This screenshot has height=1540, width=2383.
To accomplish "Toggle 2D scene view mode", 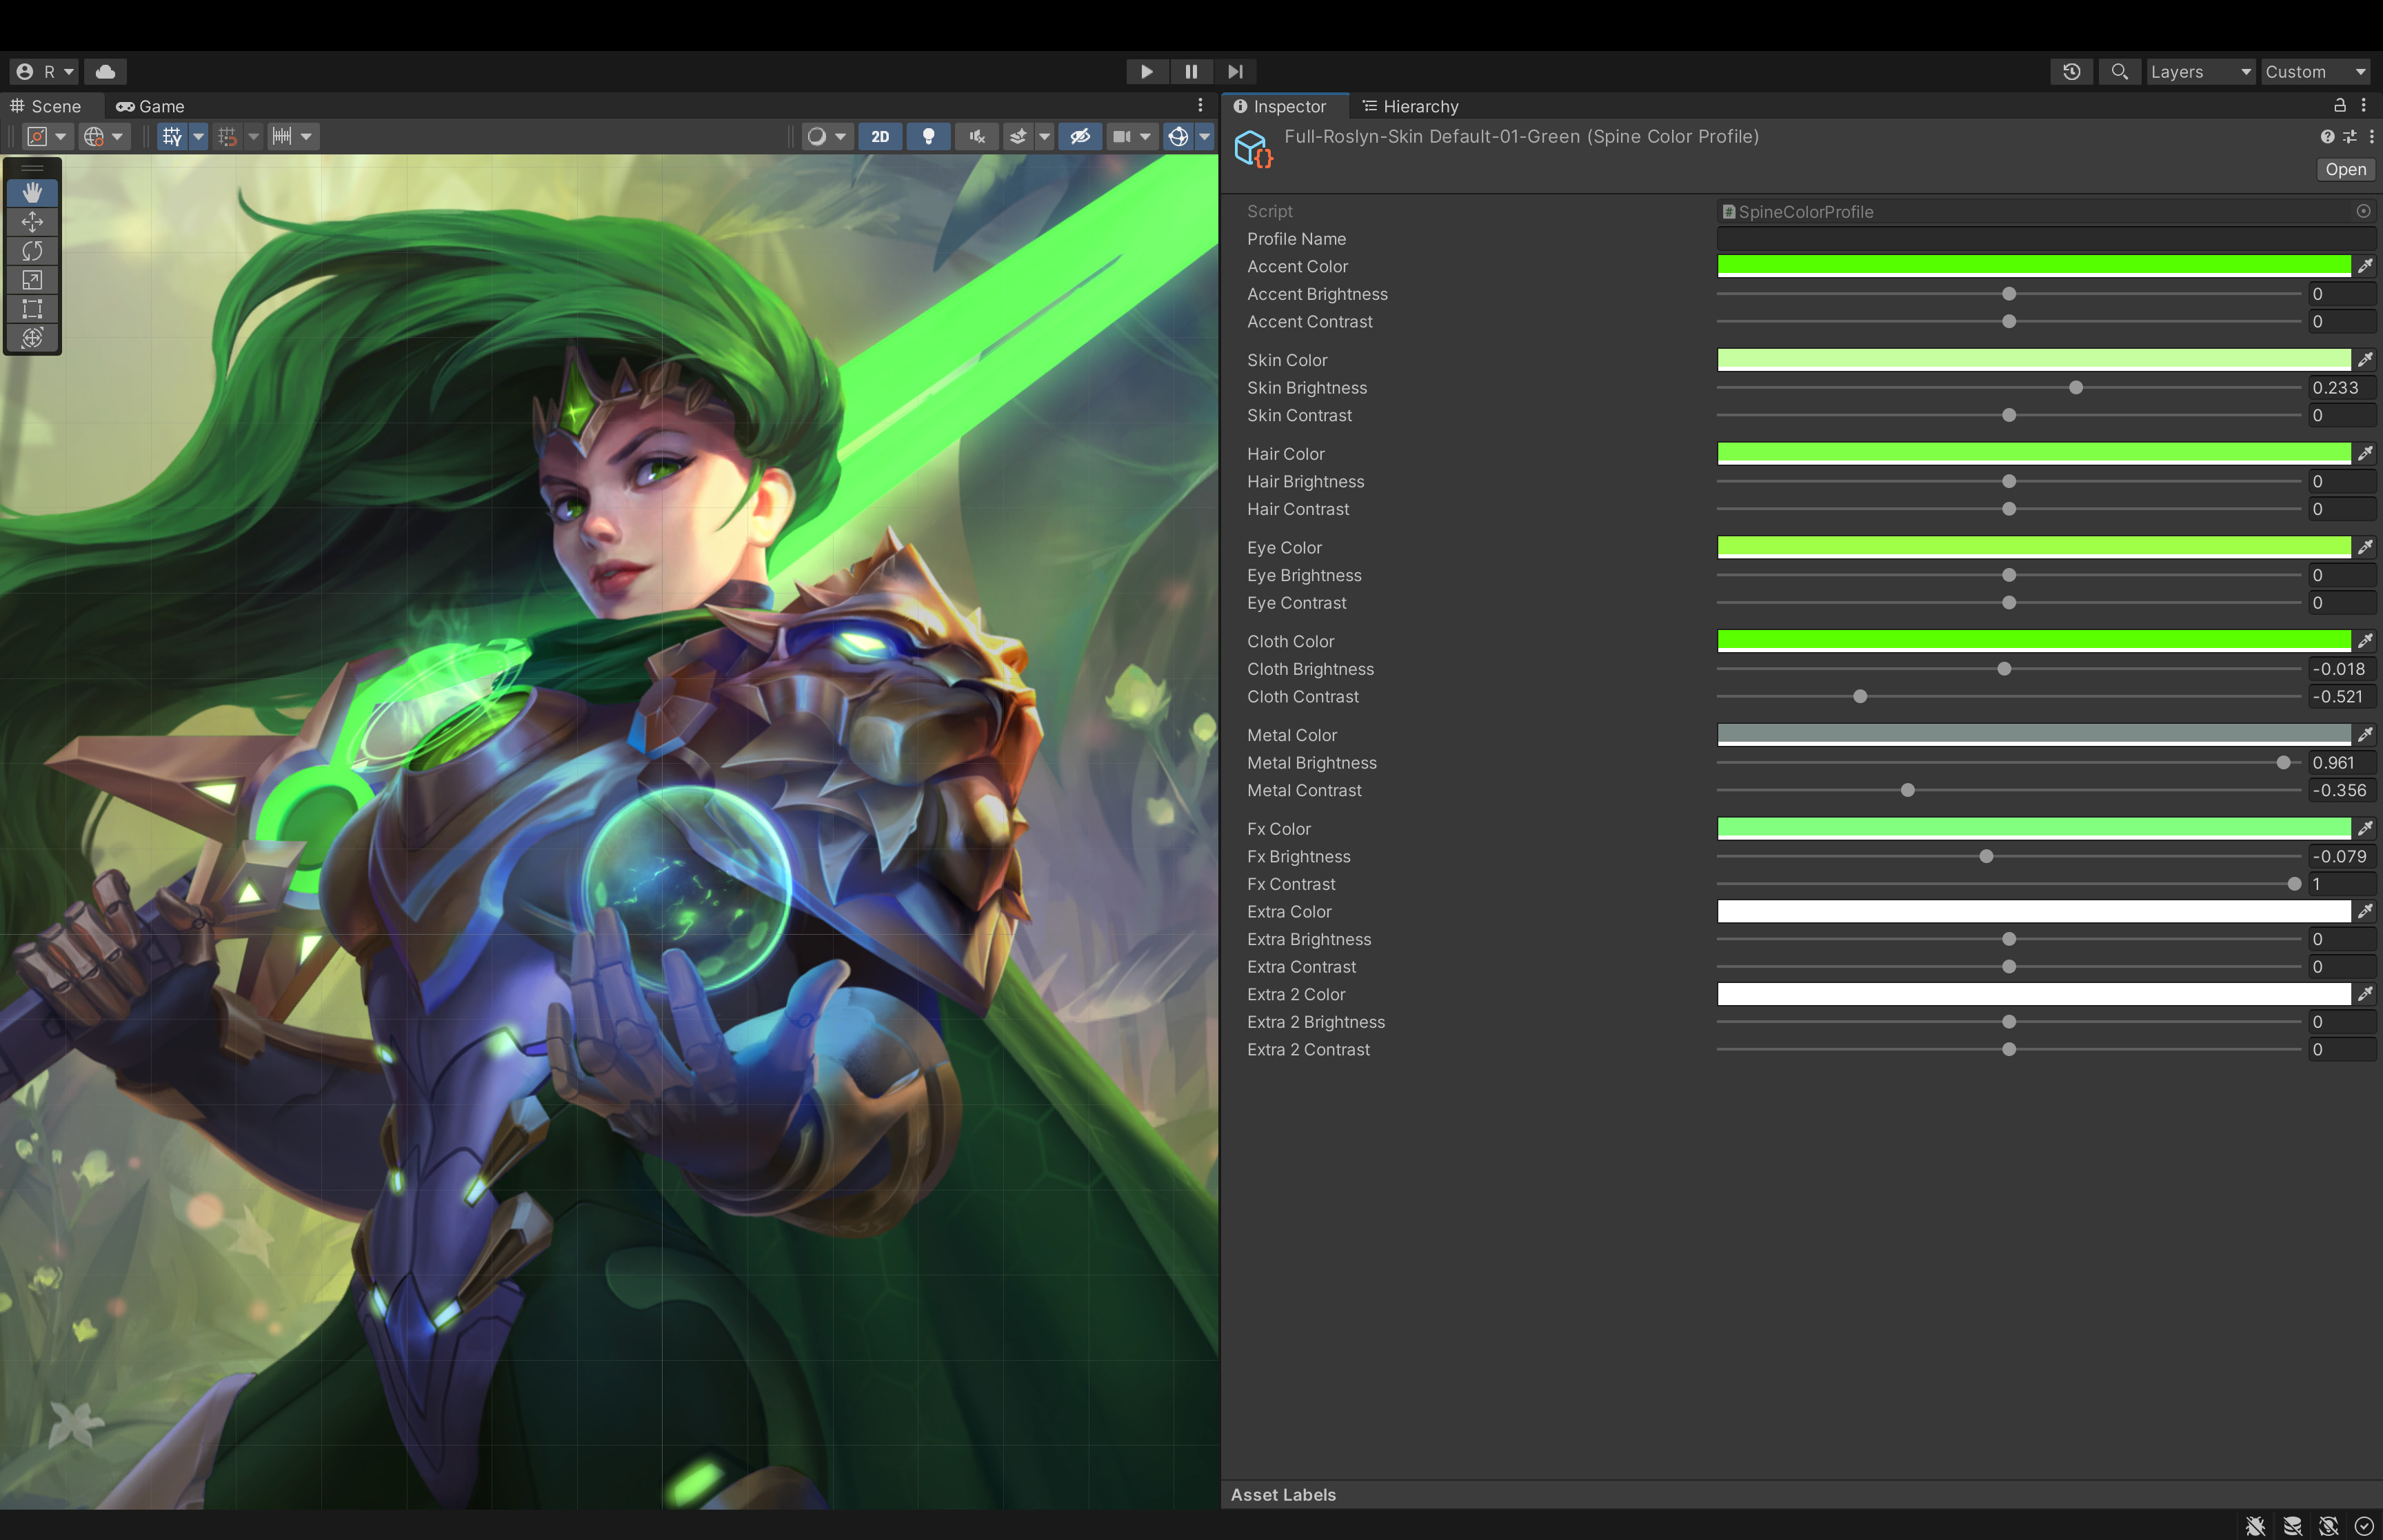I will pos(880,137).
